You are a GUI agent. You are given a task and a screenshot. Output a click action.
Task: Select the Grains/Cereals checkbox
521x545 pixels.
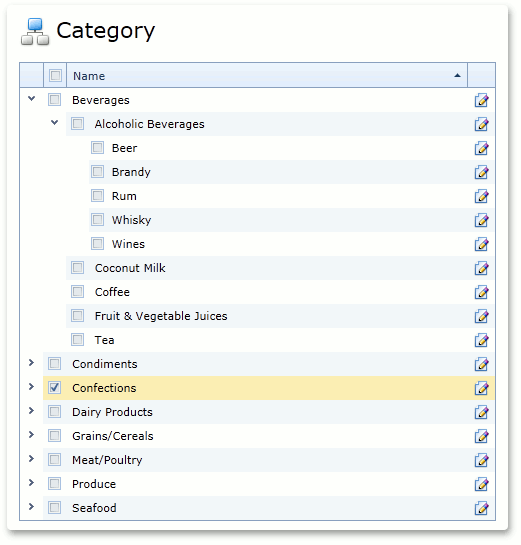[55, 436]
